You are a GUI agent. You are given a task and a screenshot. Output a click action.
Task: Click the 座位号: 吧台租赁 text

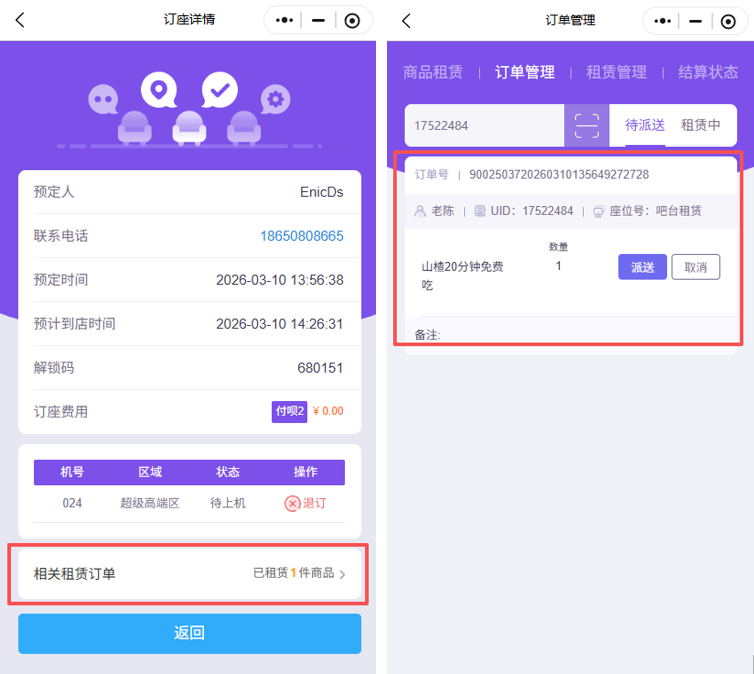[x=655, y=211]
